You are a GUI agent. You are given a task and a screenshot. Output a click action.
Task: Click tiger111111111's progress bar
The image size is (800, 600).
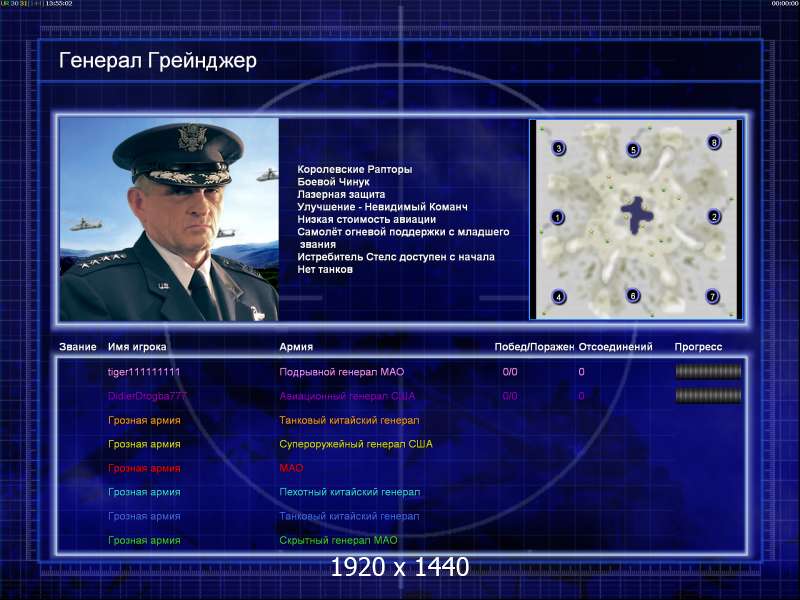[708, 372]
